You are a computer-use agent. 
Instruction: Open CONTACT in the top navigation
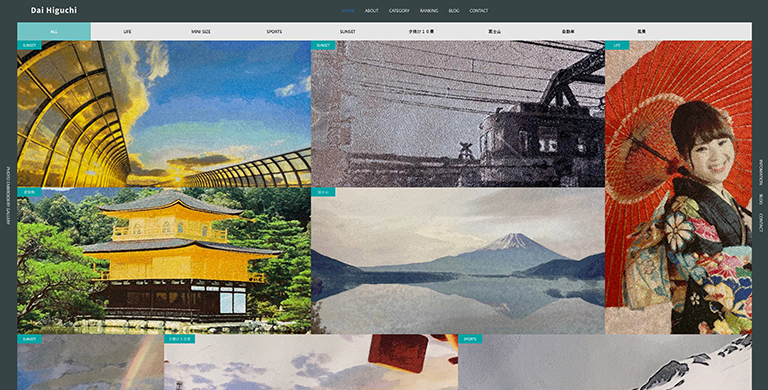pos(479,11)
